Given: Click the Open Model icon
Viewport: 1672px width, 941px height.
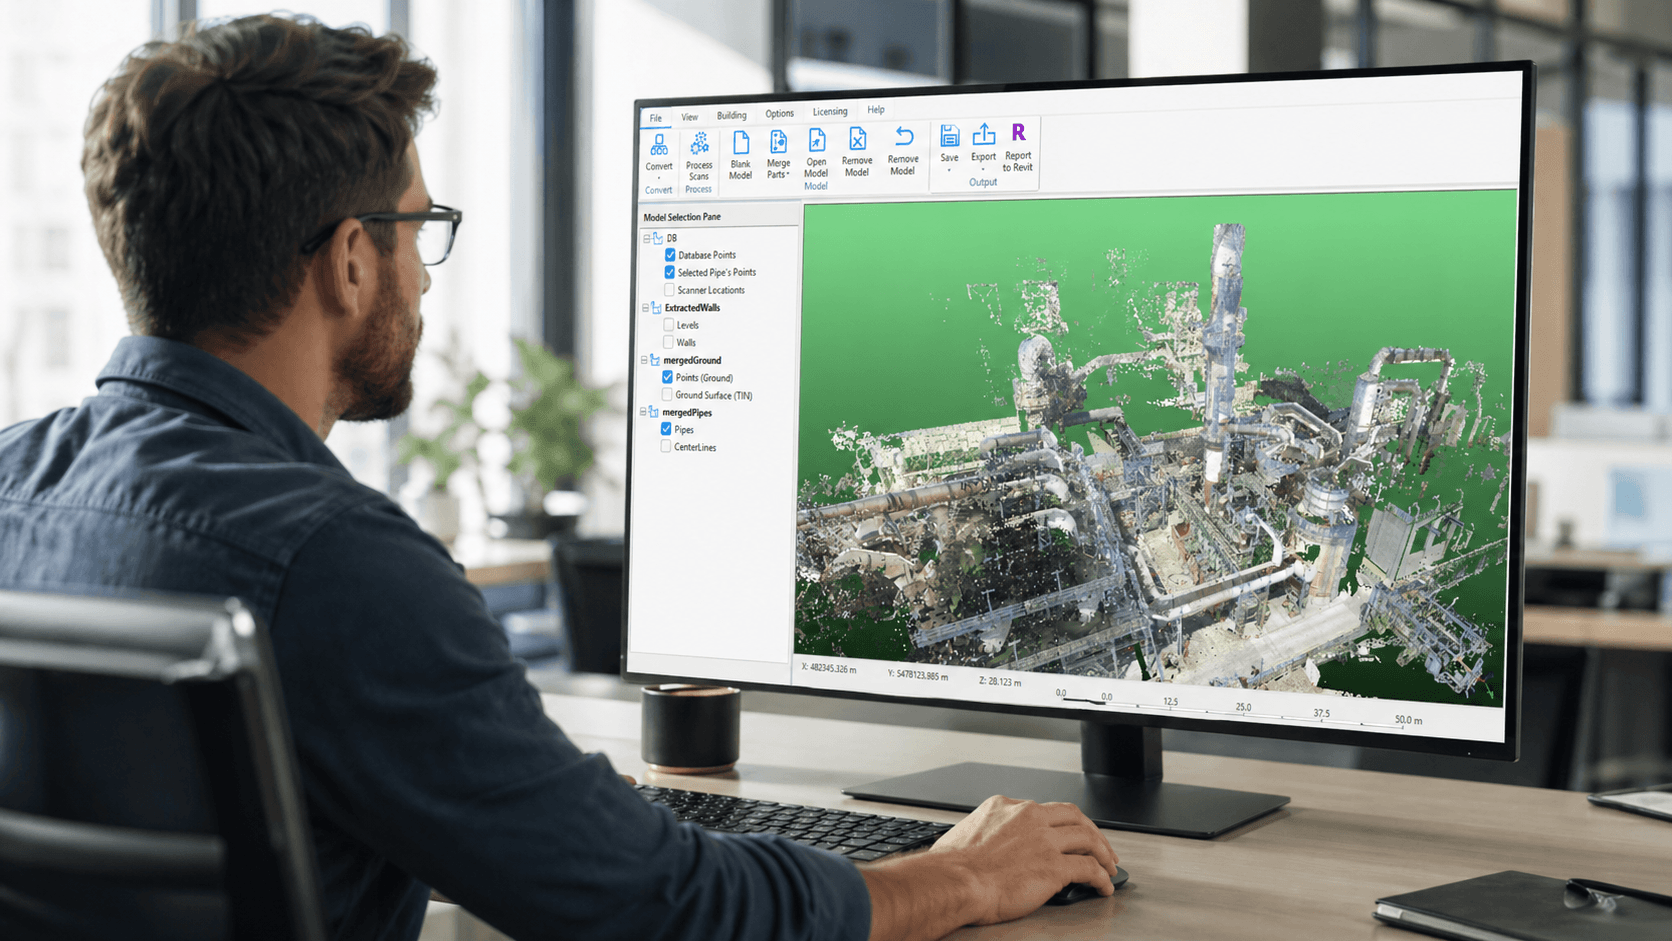Looking at the screenshot, I should [817, 141].
